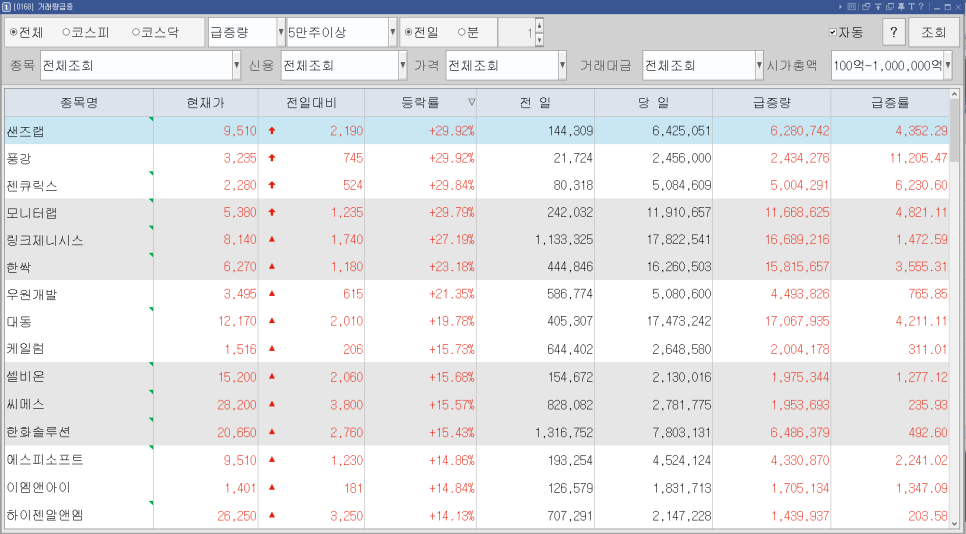Click the red triangle in the 셀비온 row
Screen dimensions: 966x534
tap(272, 376)
